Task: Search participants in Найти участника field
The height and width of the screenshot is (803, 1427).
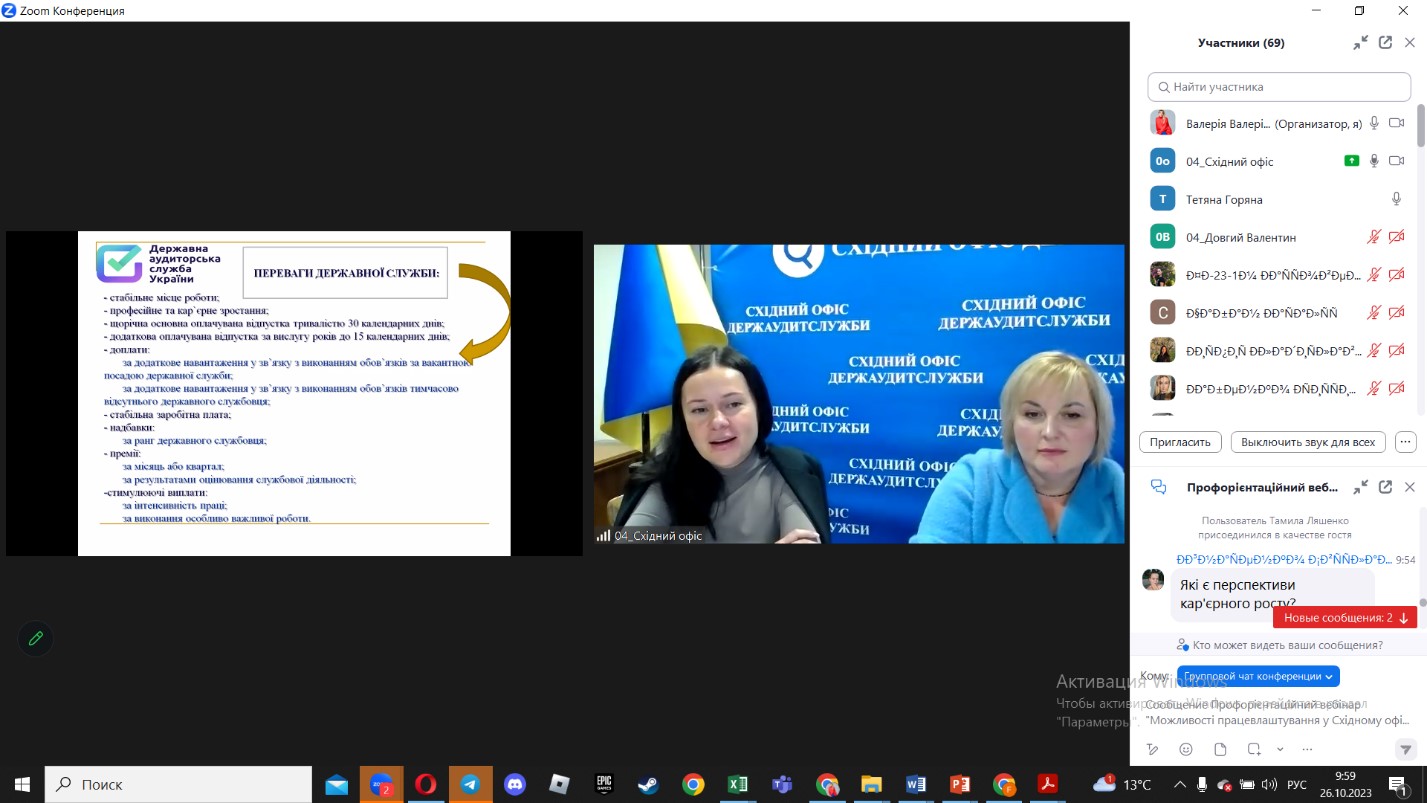Action: click(x=1279, y=87)
